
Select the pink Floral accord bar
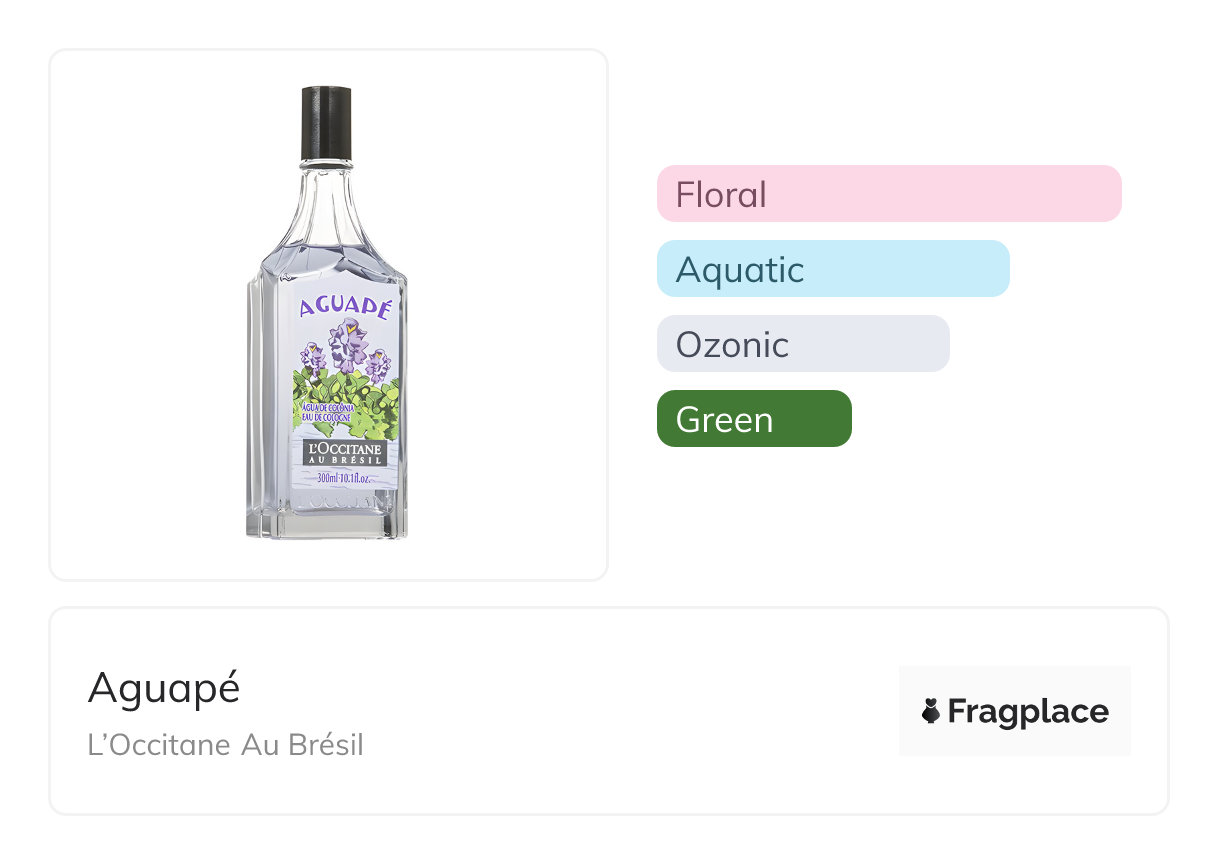(x=888, y=193)
